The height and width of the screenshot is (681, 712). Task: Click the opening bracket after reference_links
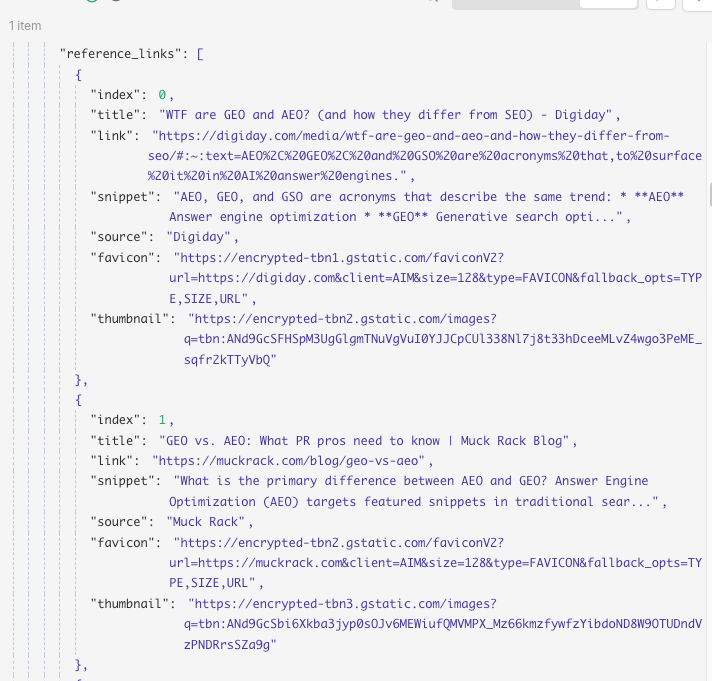click(x=200, y=54)
